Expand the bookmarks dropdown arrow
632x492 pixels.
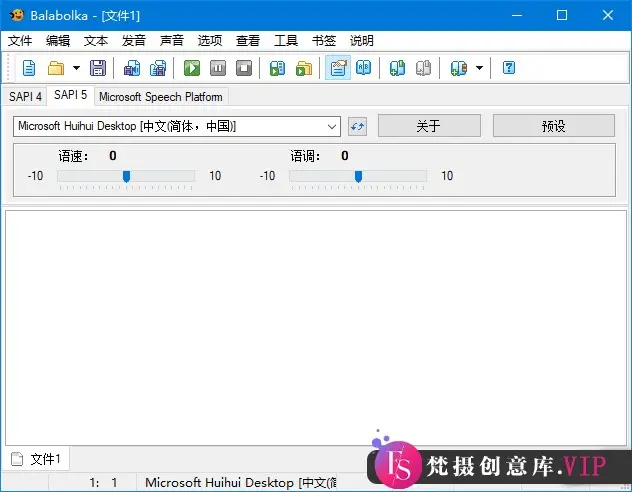coord(479,68)
